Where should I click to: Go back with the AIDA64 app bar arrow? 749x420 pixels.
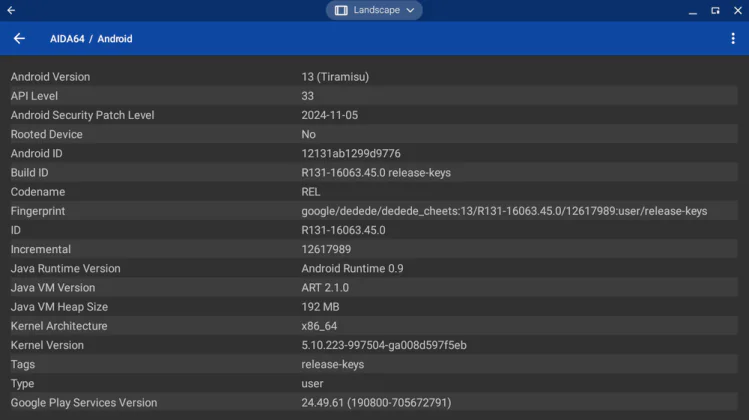click(19, 39)
